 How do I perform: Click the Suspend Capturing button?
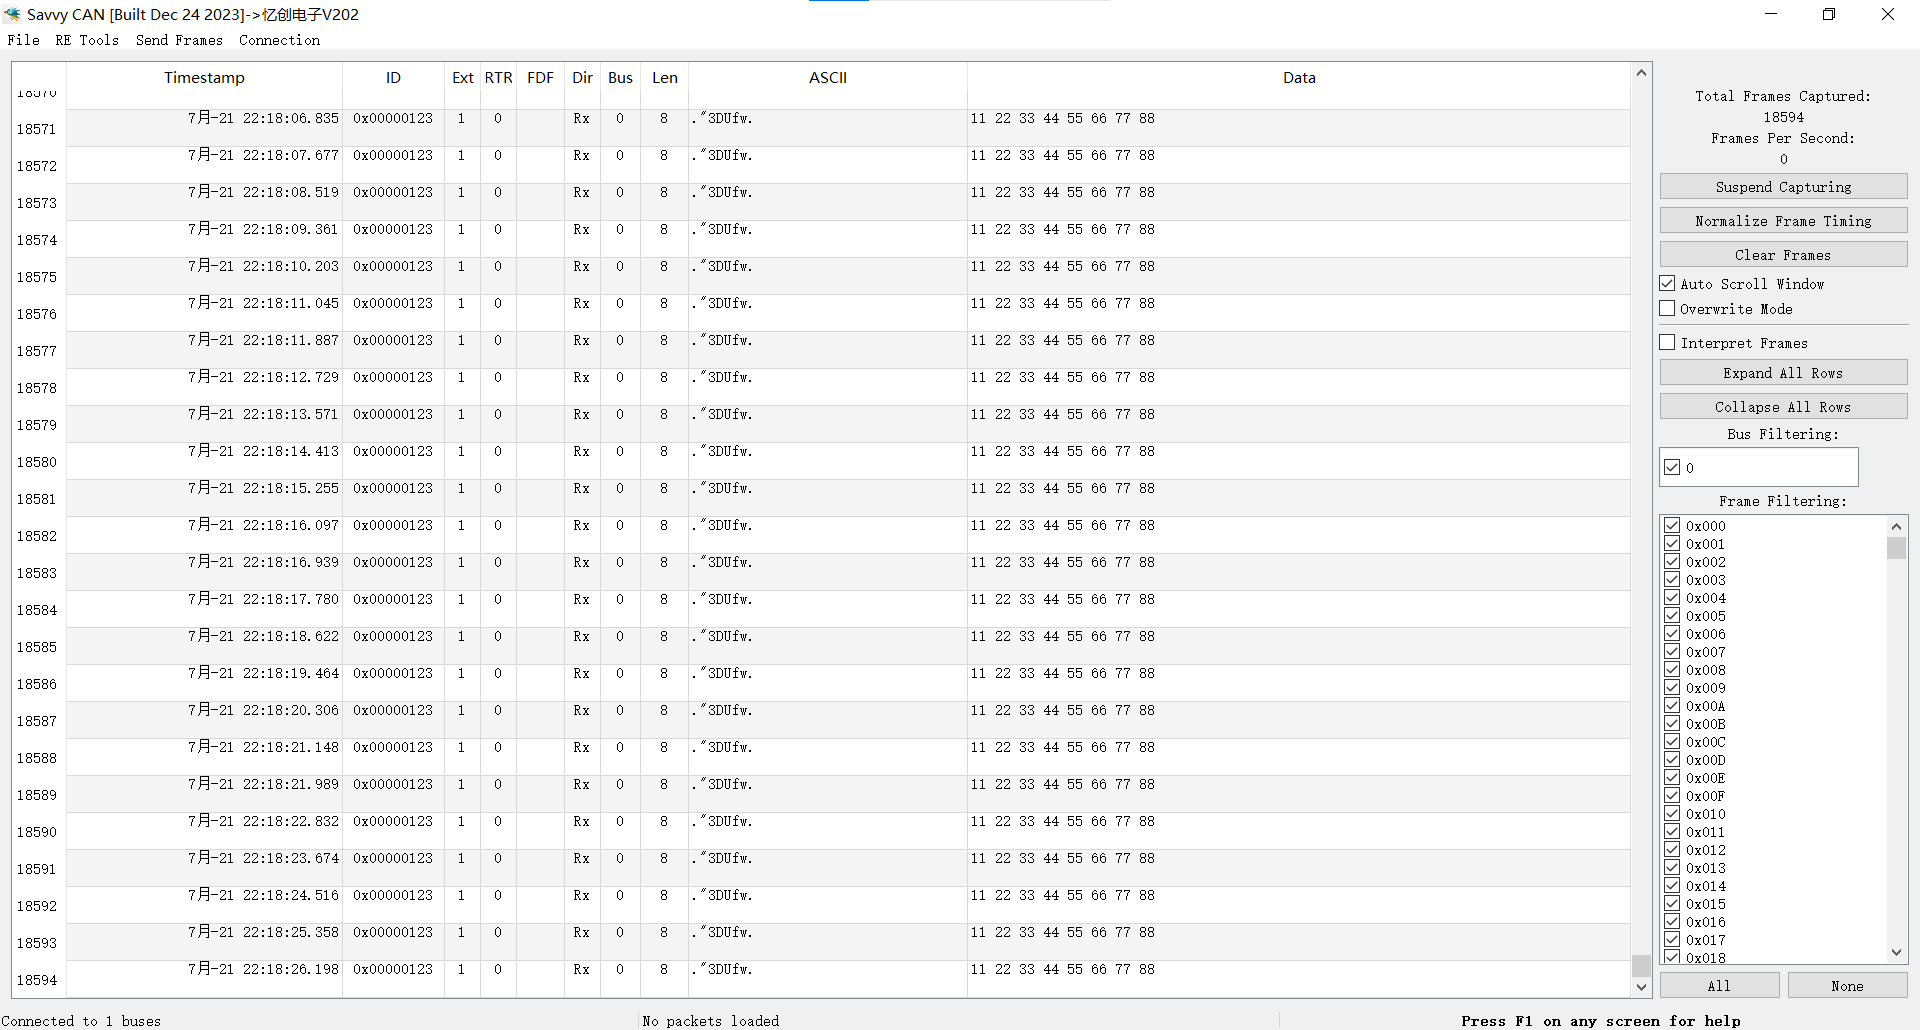[1783, 187]
